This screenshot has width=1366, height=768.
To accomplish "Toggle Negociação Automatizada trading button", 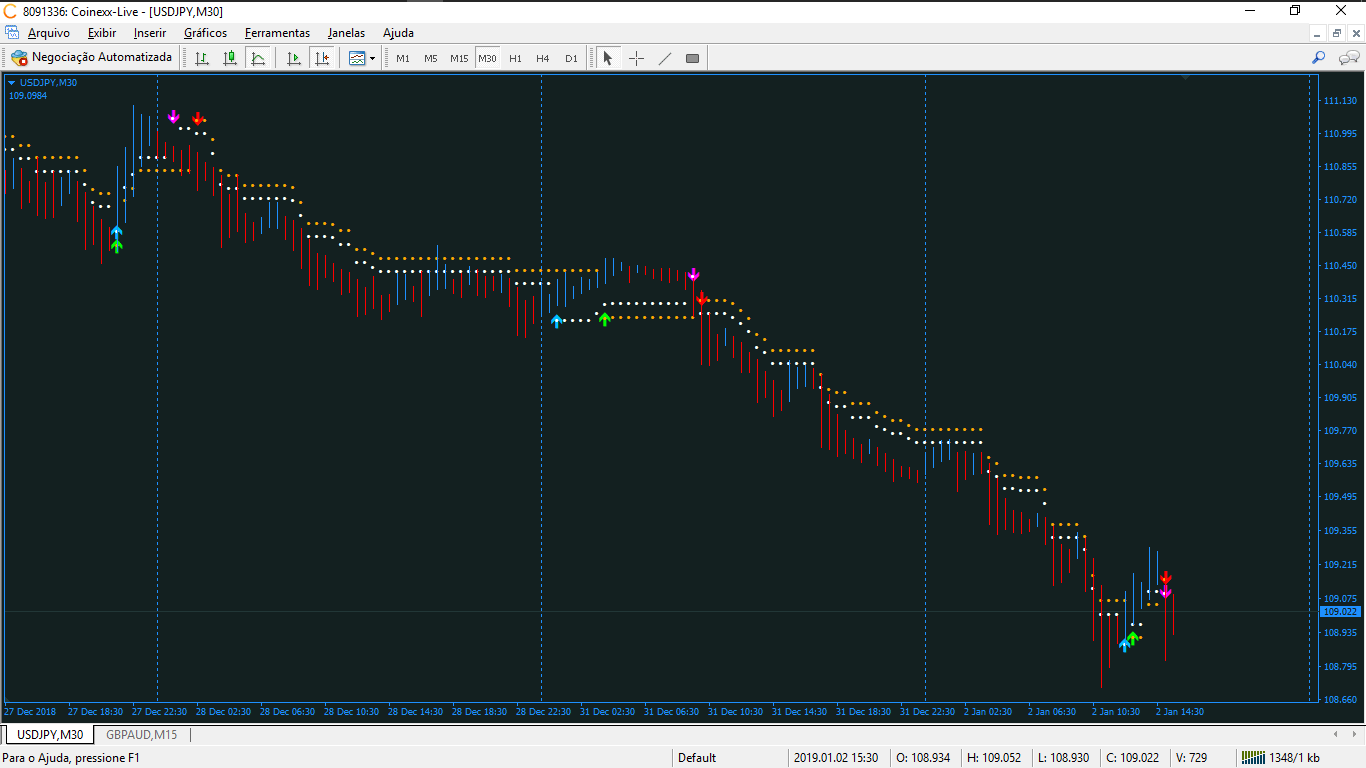I will click(x=92, y=58).
